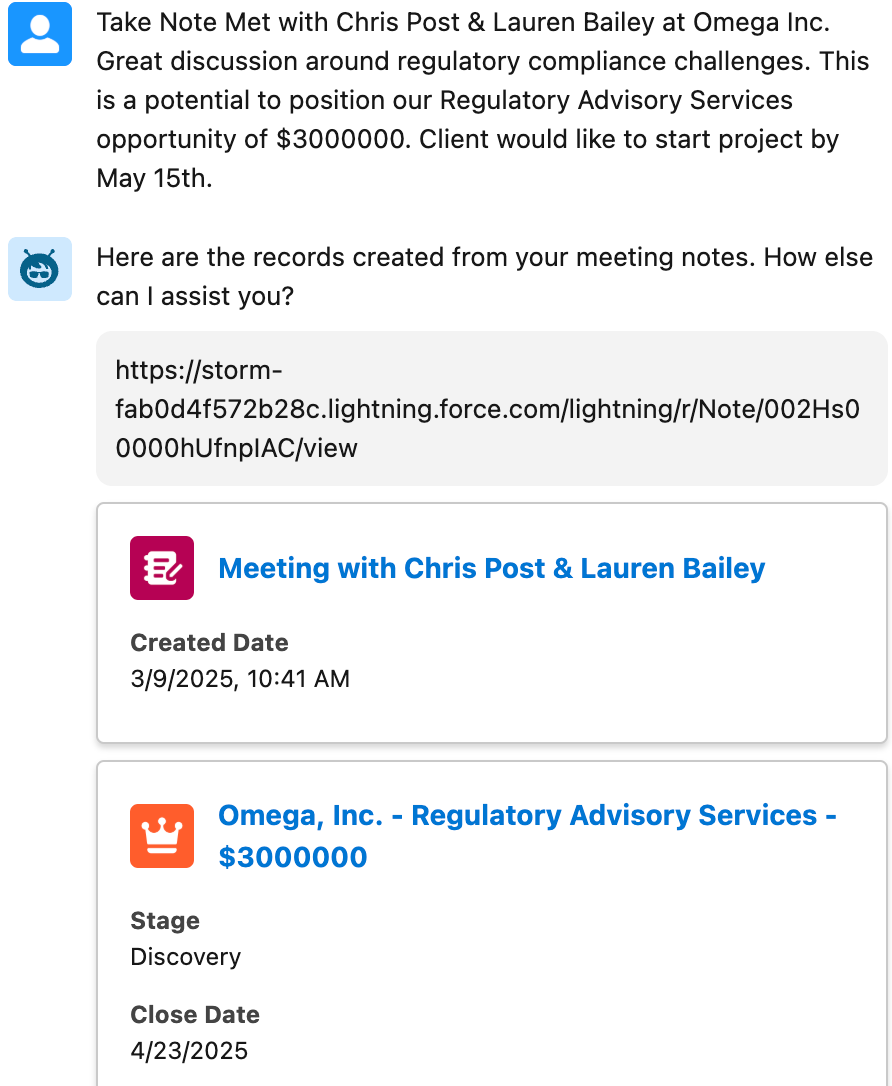This screenshot has width=892, height=1086.
Task: Click the Stage field label
Action: coord(165,921)
